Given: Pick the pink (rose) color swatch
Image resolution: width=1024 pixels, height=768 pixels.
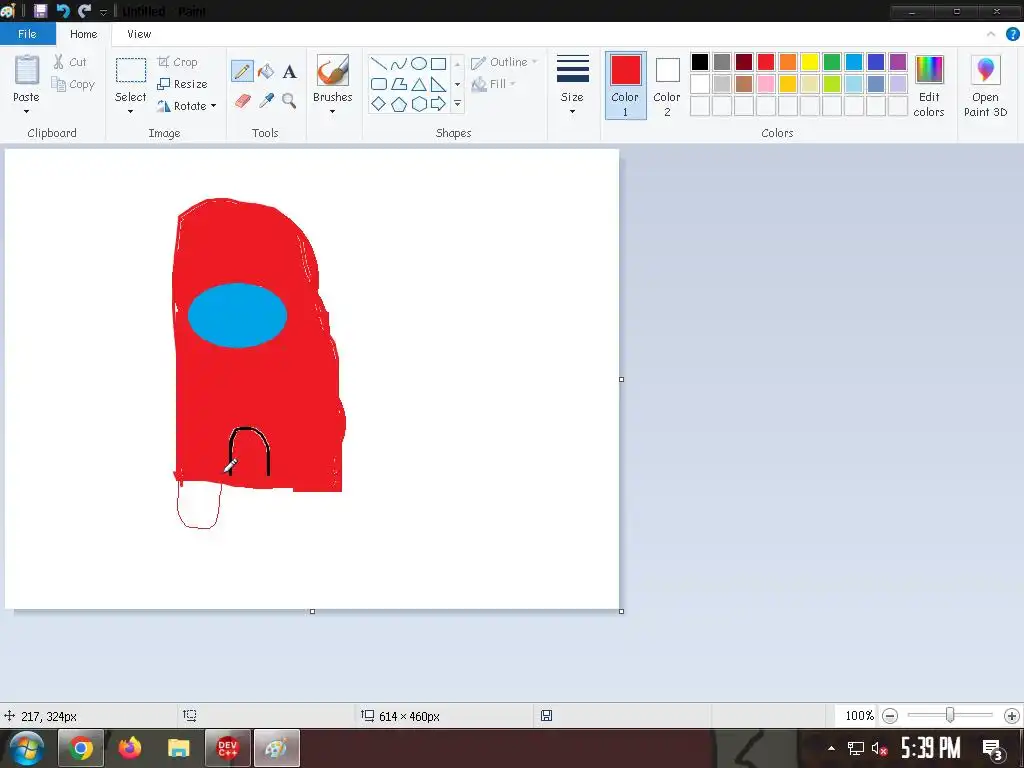Looking at the screenshot, I should (765, 84).
